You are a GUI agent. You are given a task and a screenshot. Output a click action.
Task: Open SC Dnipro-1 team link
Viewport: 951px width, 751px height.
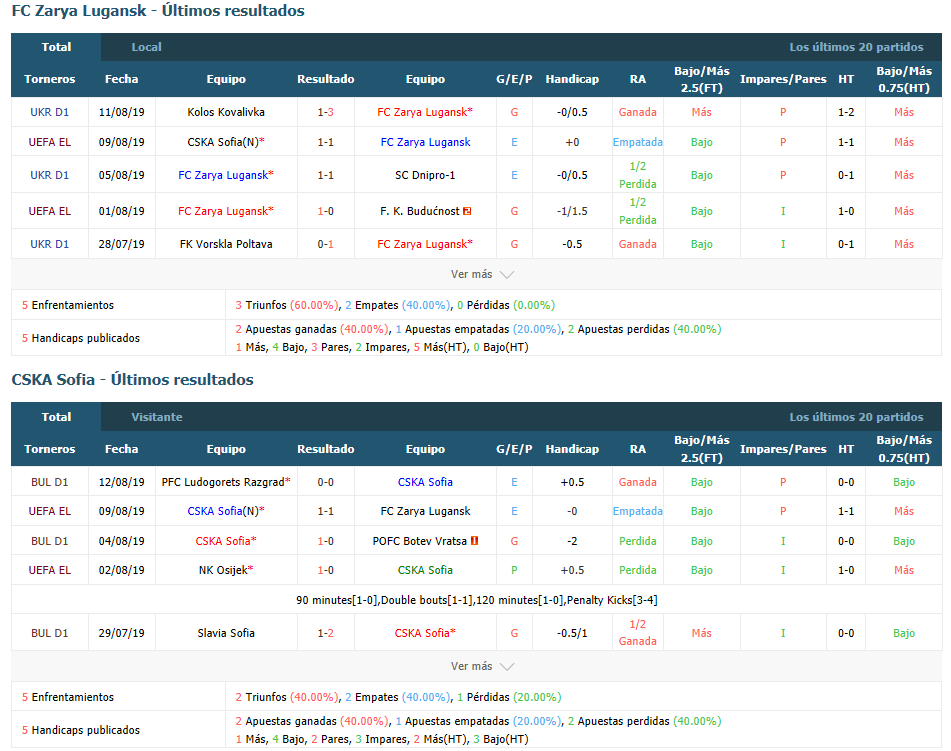click(425, 175)
